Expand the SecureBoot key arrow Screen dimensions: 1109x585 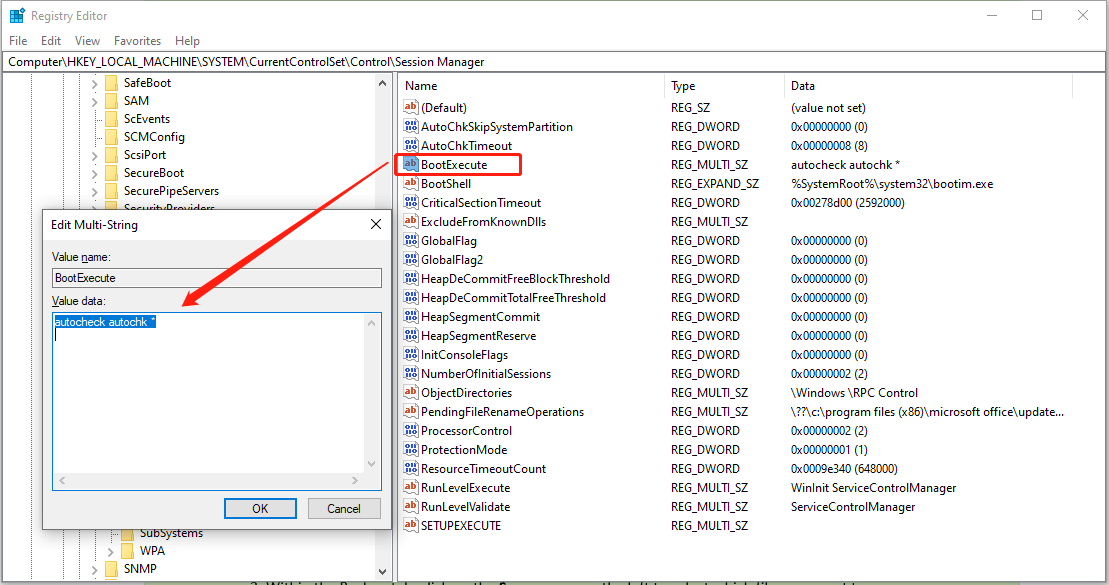click(95, 173)
